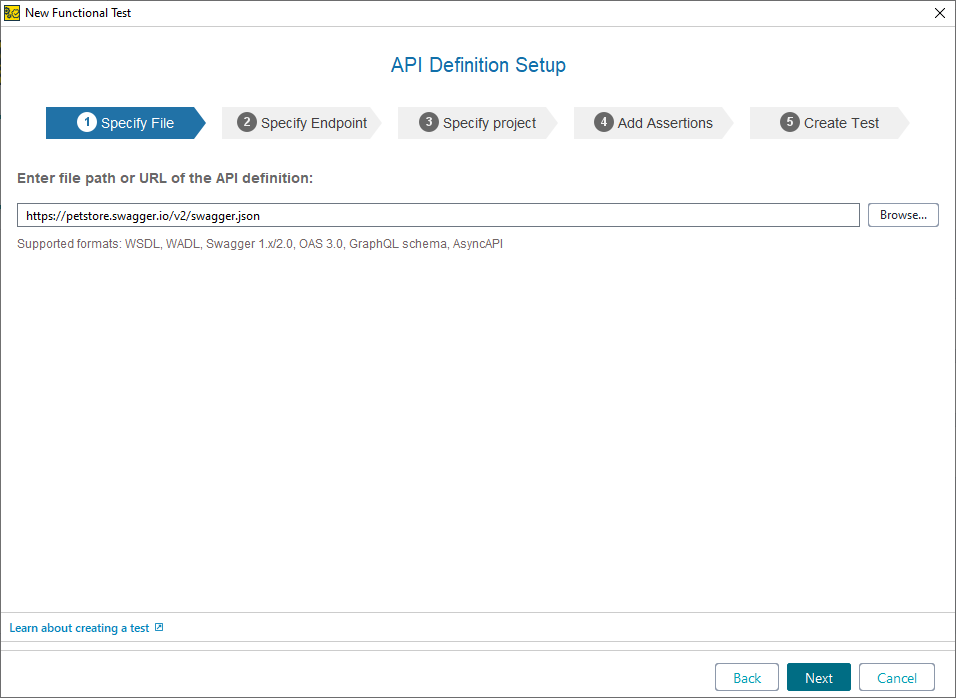The width and height of the screenshot is (956, 698).
Task: Click the circled 3 on Specify project step
Action: coord(428,122)
